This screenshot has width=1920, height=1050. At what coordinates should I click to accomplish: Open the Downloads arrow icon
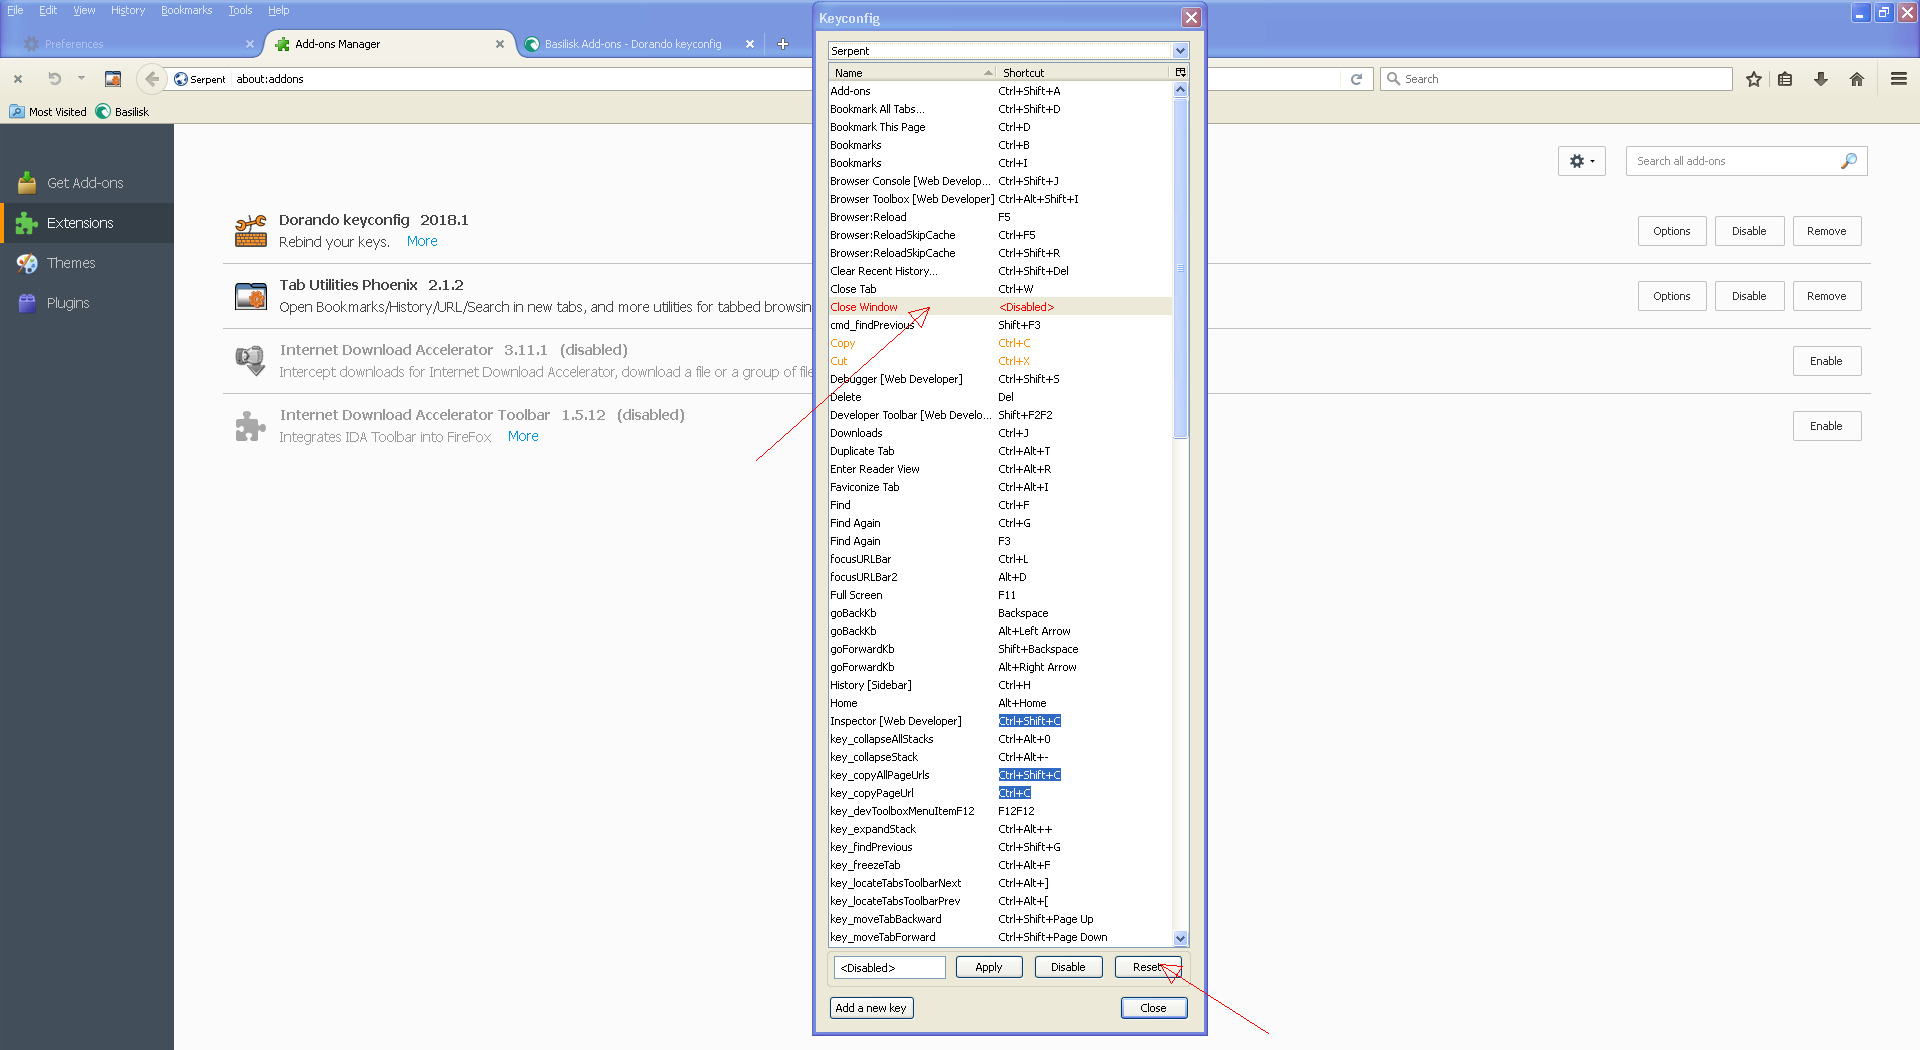point(1821,79)
